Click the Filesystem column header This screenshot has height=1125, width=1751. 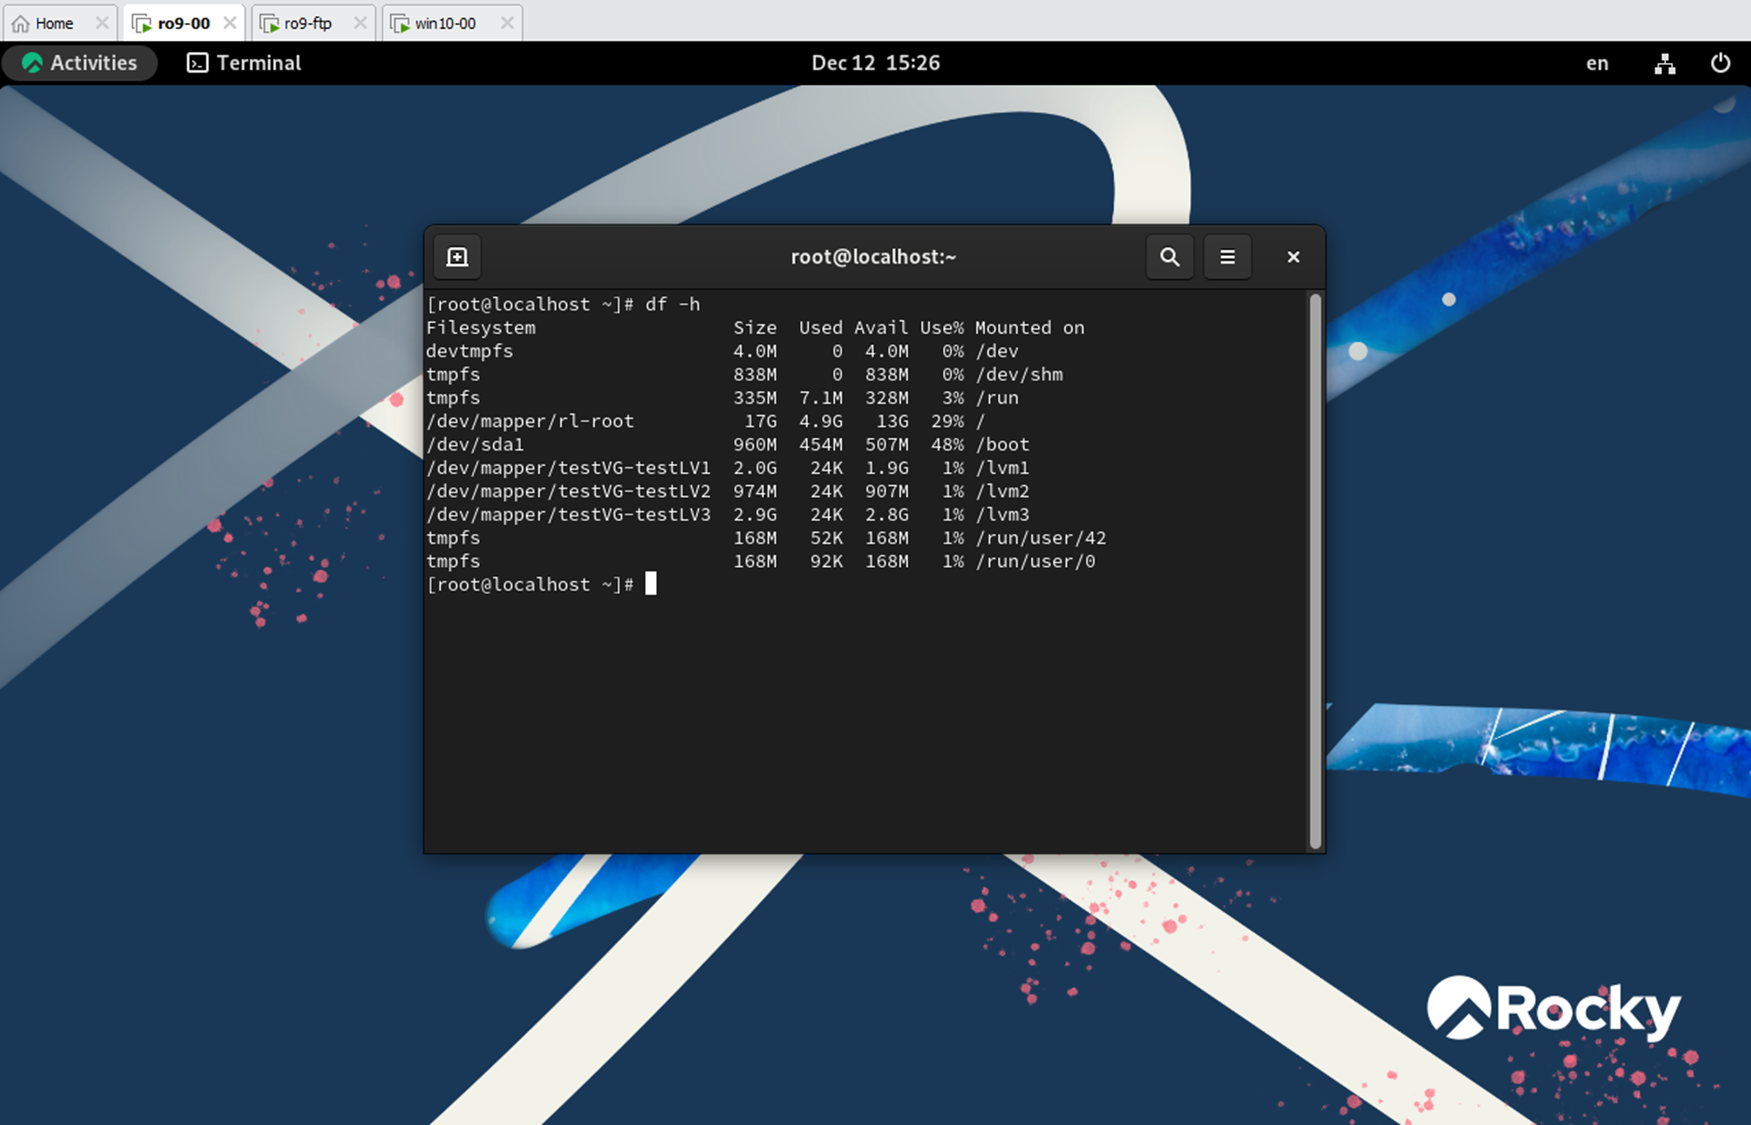481,327
